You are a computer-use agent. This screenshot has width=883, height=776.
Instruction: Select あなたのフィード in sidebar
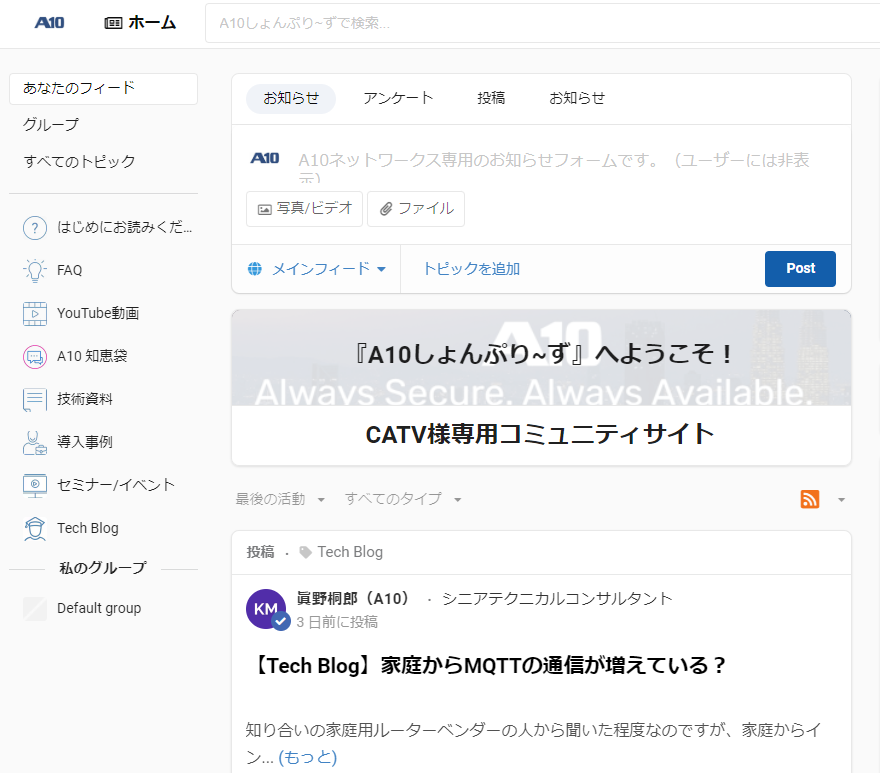coord(104,88)
